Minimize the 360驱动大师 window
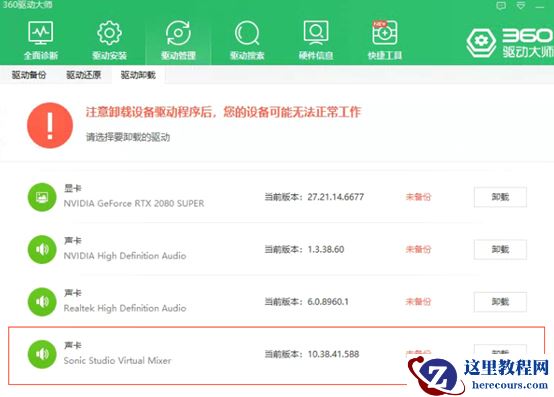554x397 pixels. pyautogui.click(x=541, y=6)
